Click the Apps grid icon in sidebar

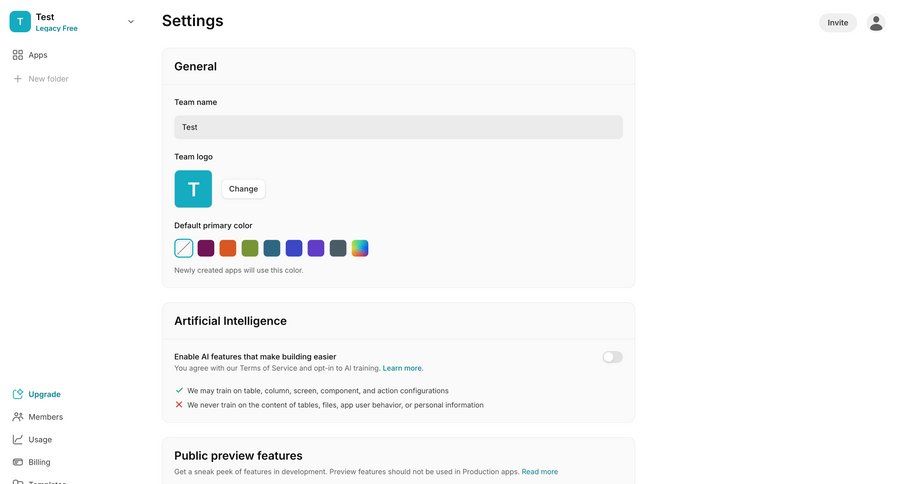[x=18, y=55]
